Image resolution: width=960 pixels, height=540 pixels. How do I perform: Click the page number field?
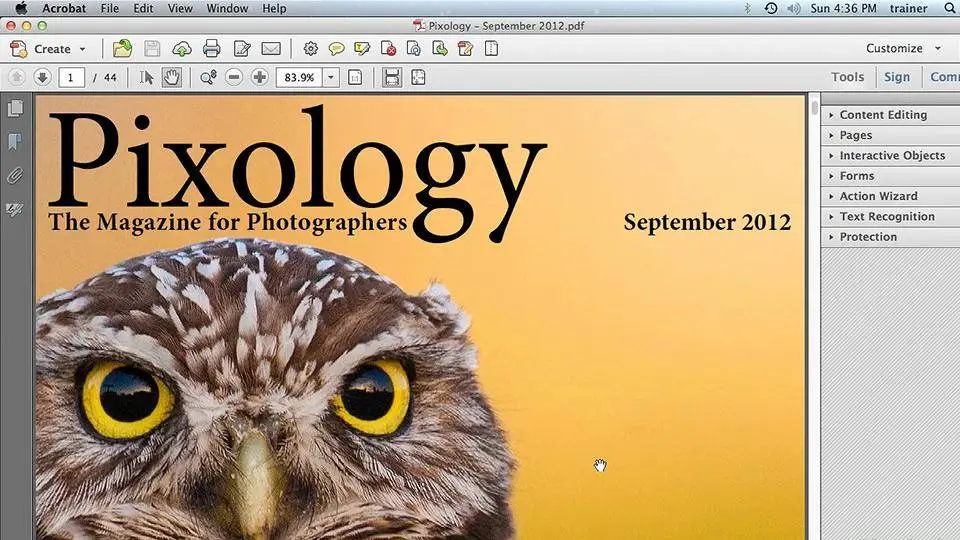(71, 78)
